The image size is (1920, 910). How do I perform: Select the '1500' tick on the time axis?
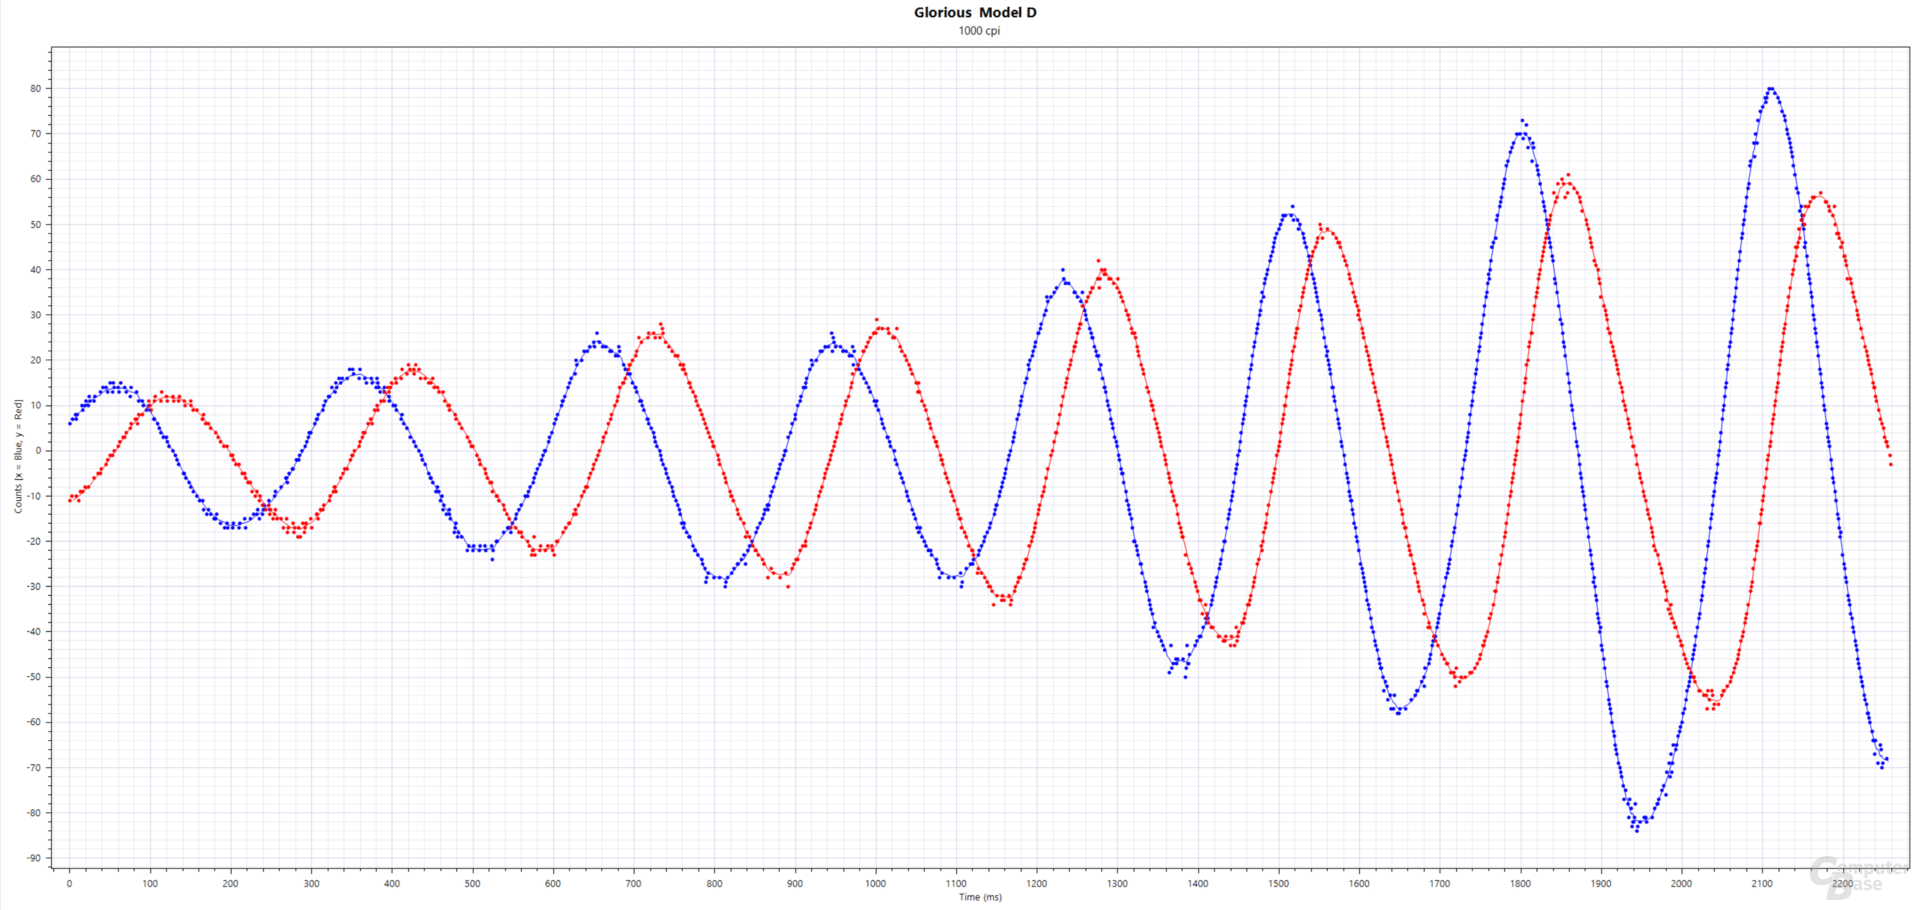pyautogui.click(x=1279, y=884)
